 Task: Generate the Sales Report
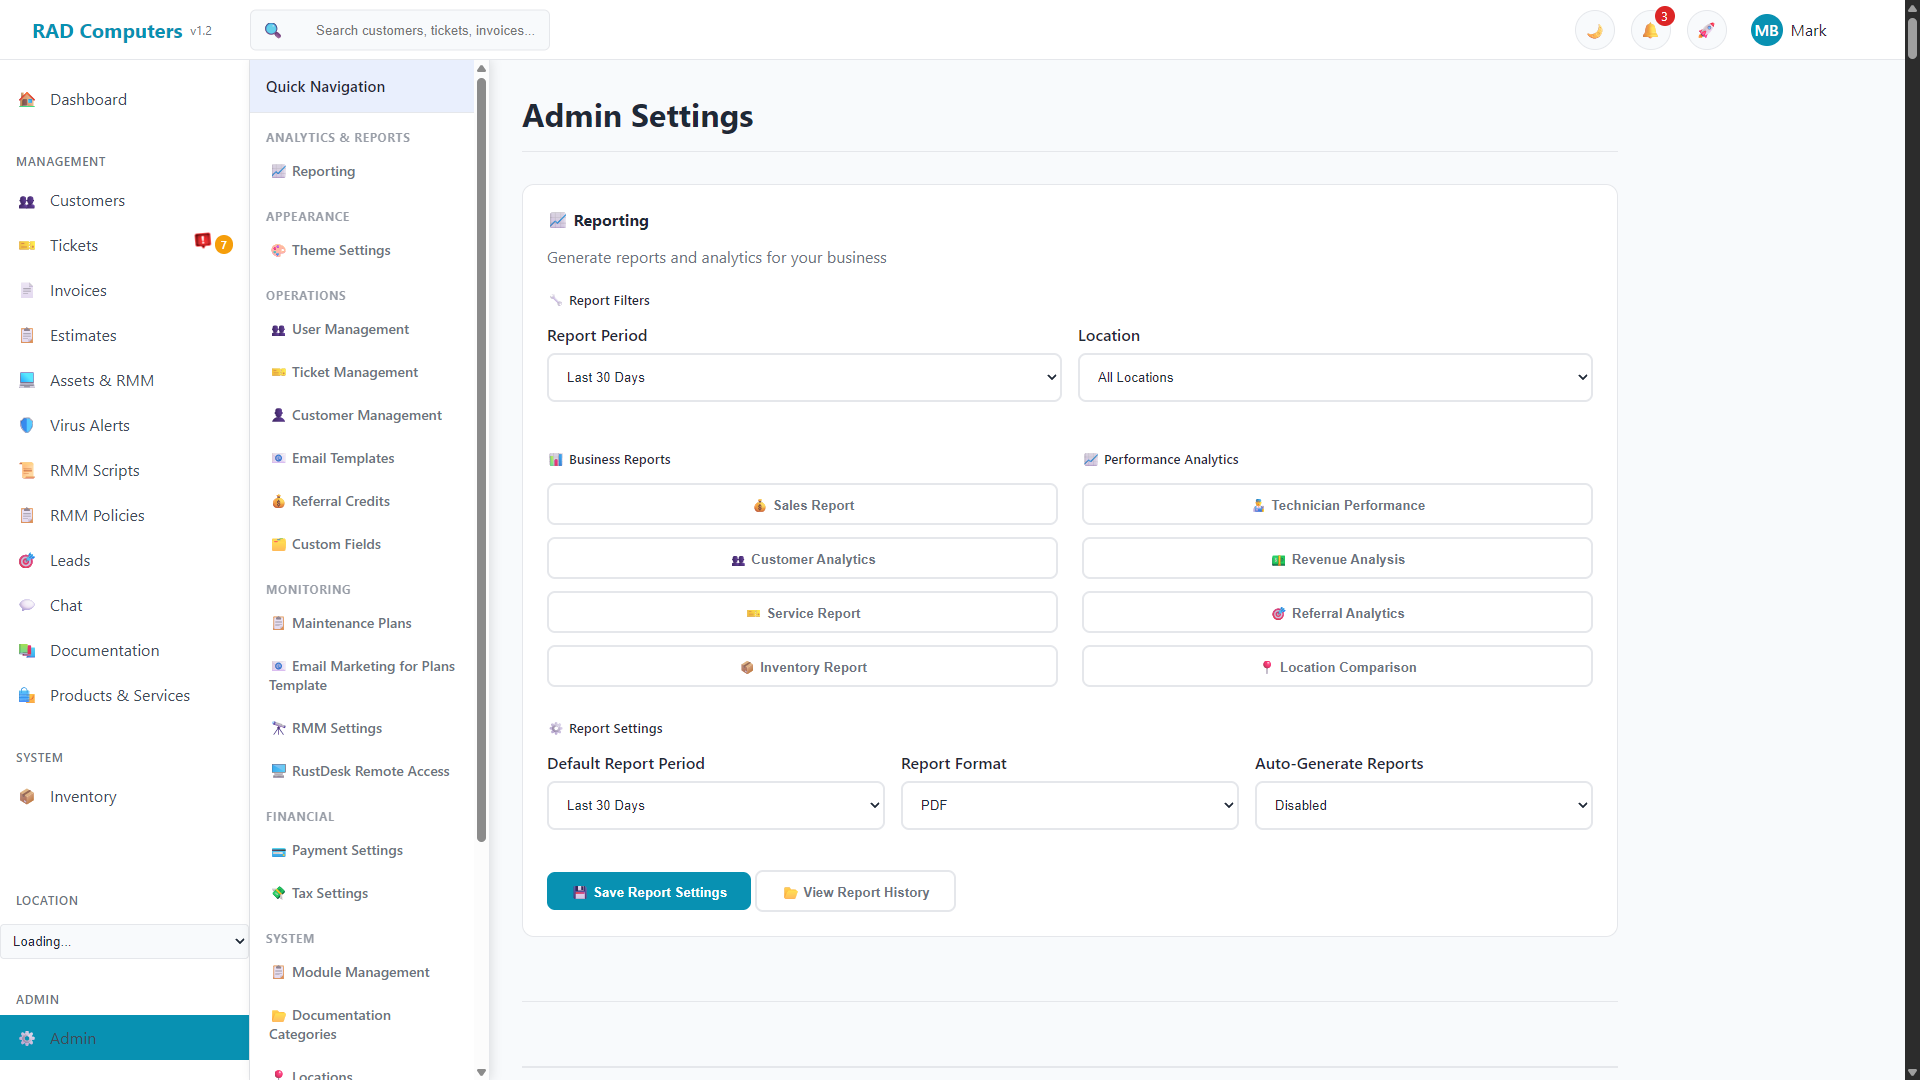802,504
